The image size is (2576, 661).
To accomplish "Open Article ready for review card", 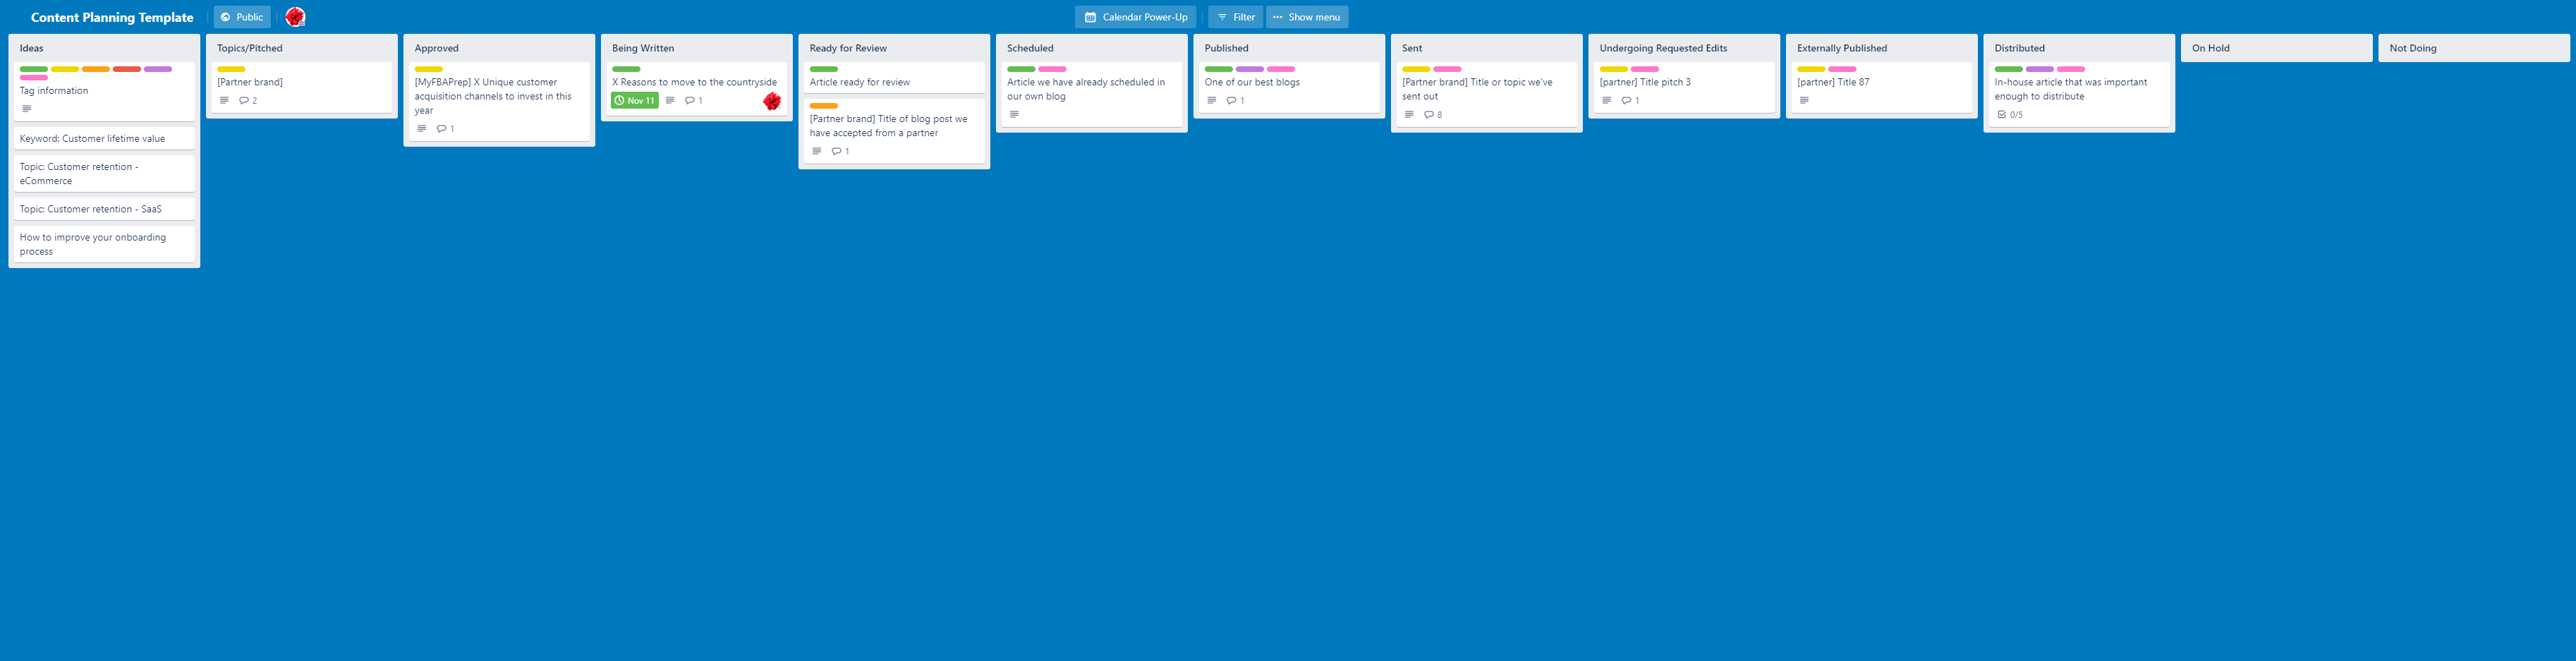I will (894, 78).
